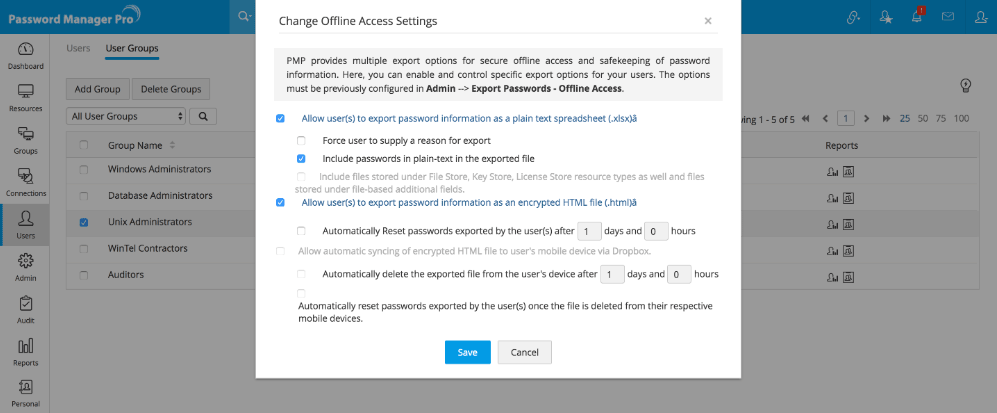
Task: Click the Save button
Action: point(467,352)
